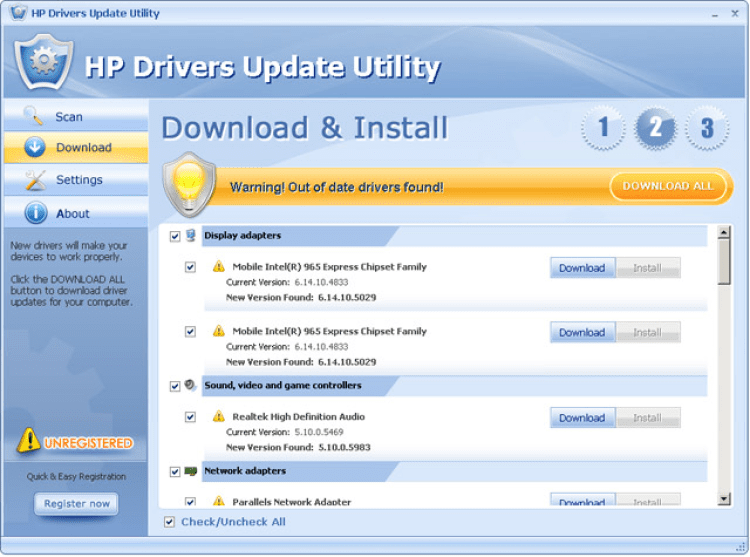Click Sound, video and game controllers header
Screen dimensions: 750x557
click(x=454, y=385)
